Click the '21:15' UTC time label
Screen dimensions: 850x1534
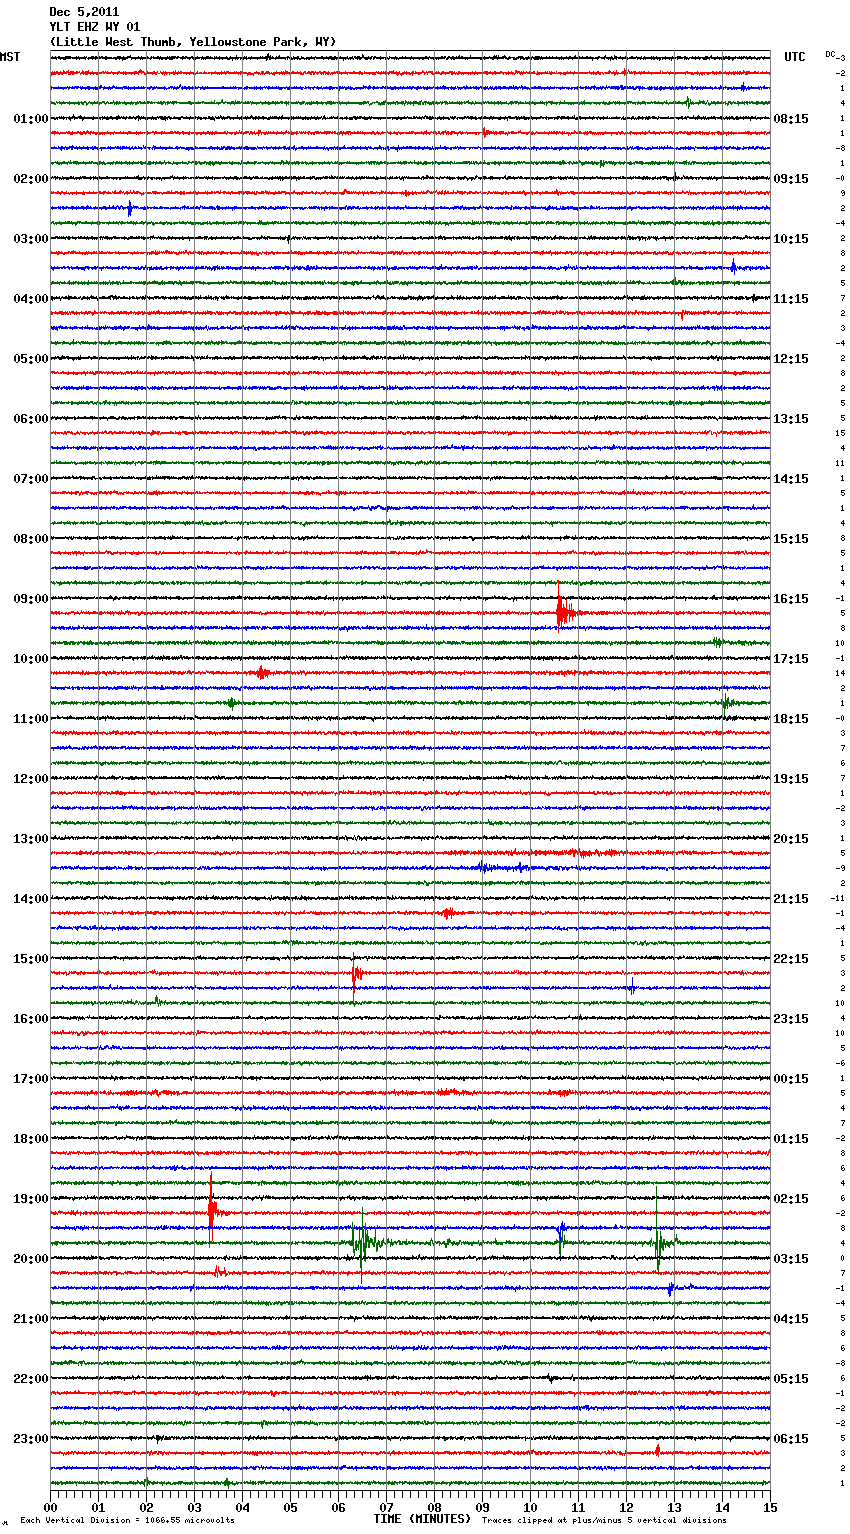point(791,899)
